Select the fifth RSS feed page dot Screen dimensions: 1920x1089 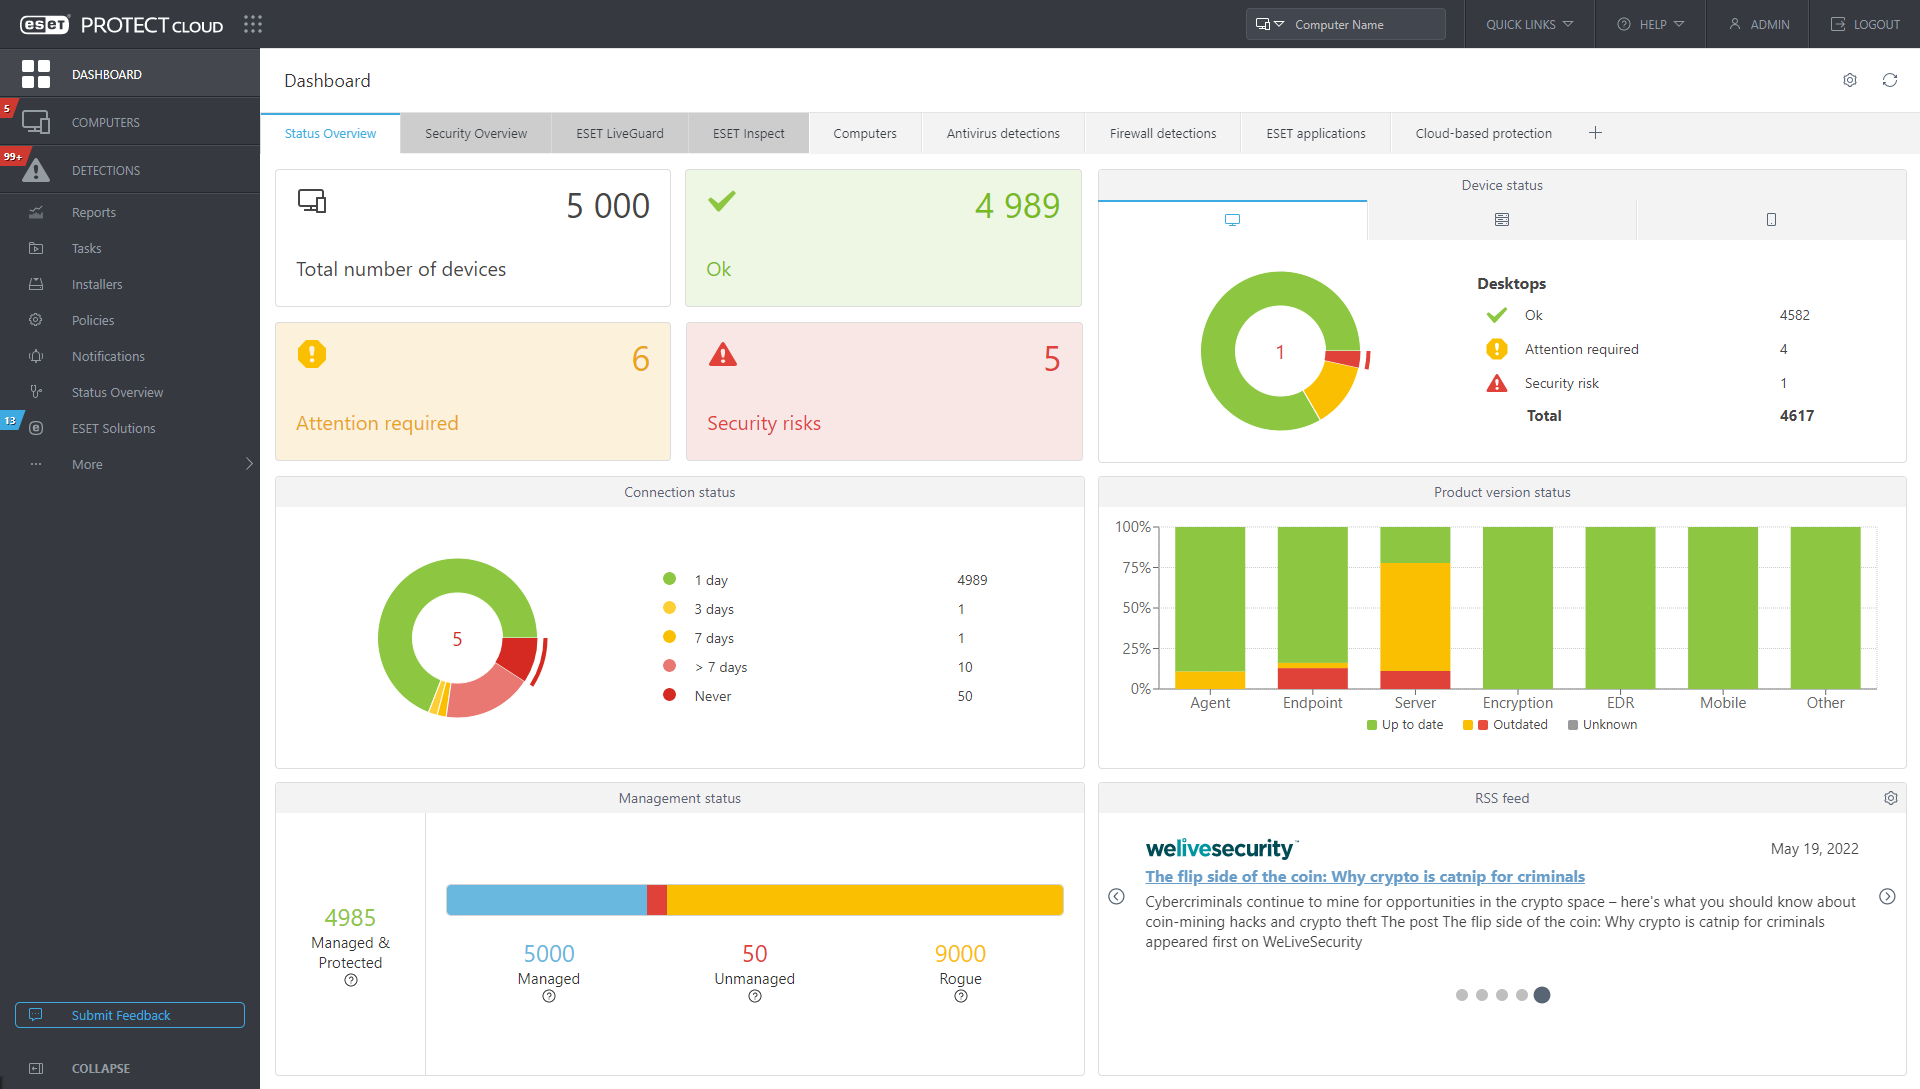pos(1542,994)
